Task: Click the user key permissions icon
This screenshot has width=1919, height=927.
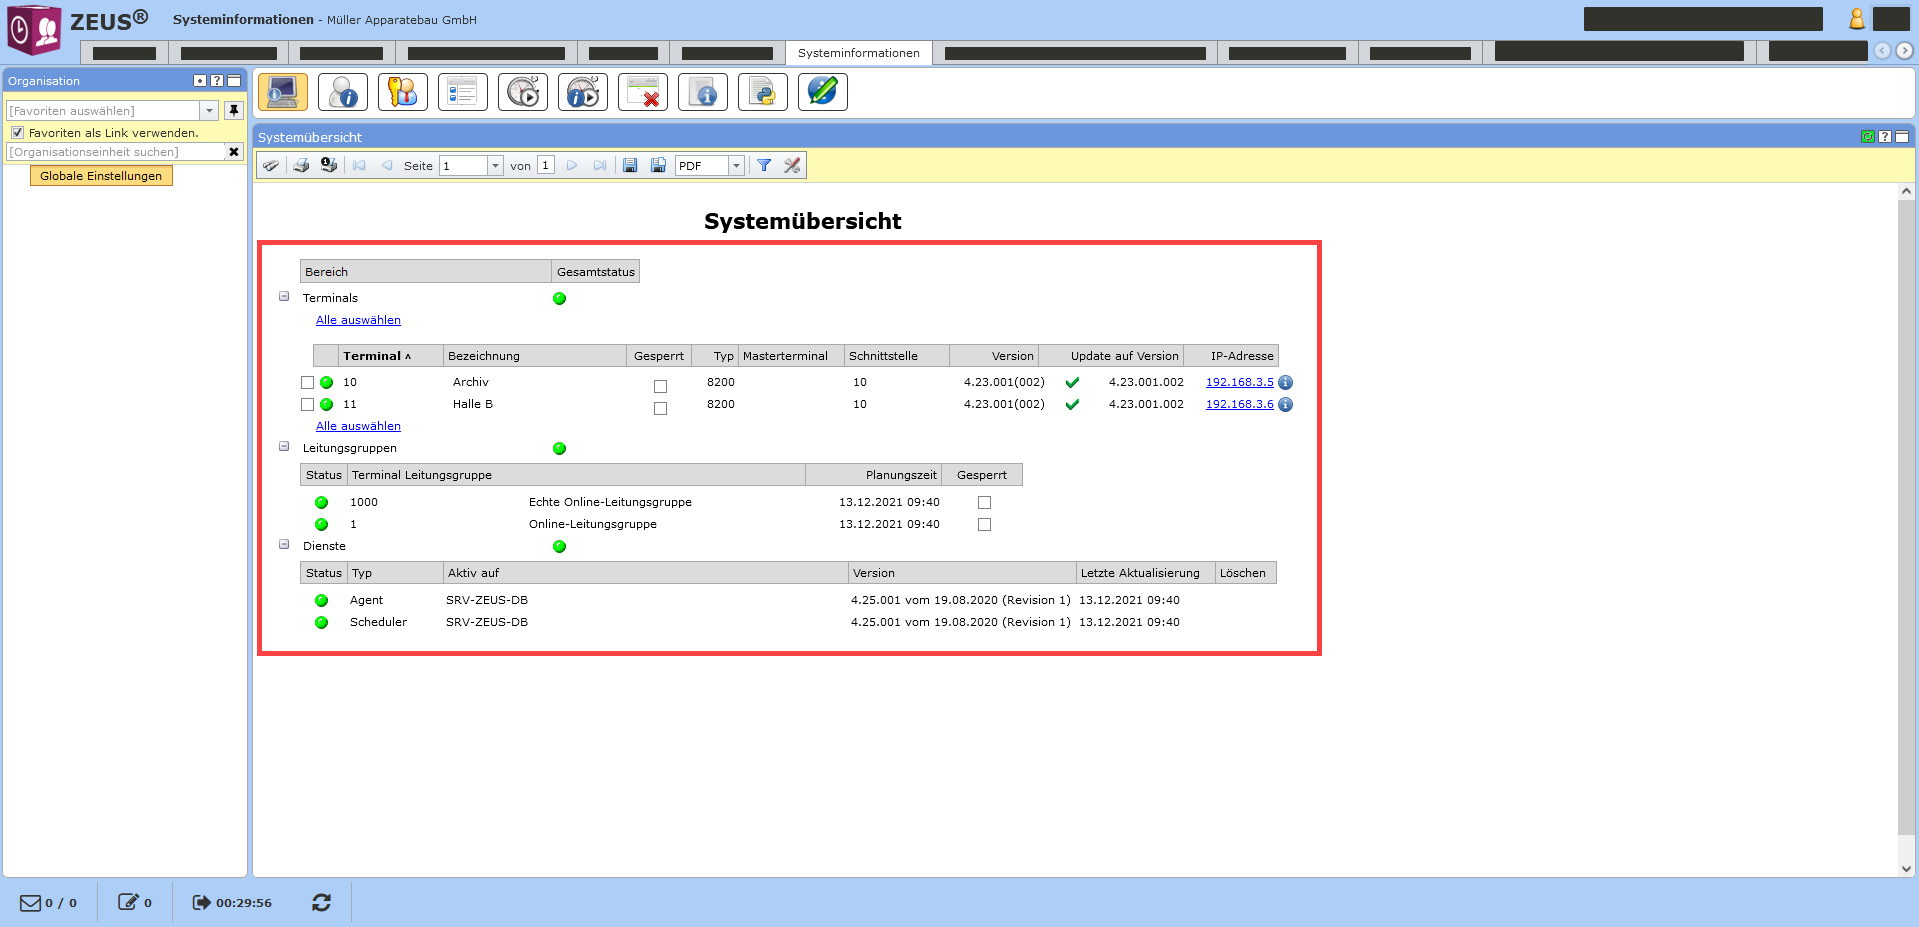Action: click(x=402, y=92)
